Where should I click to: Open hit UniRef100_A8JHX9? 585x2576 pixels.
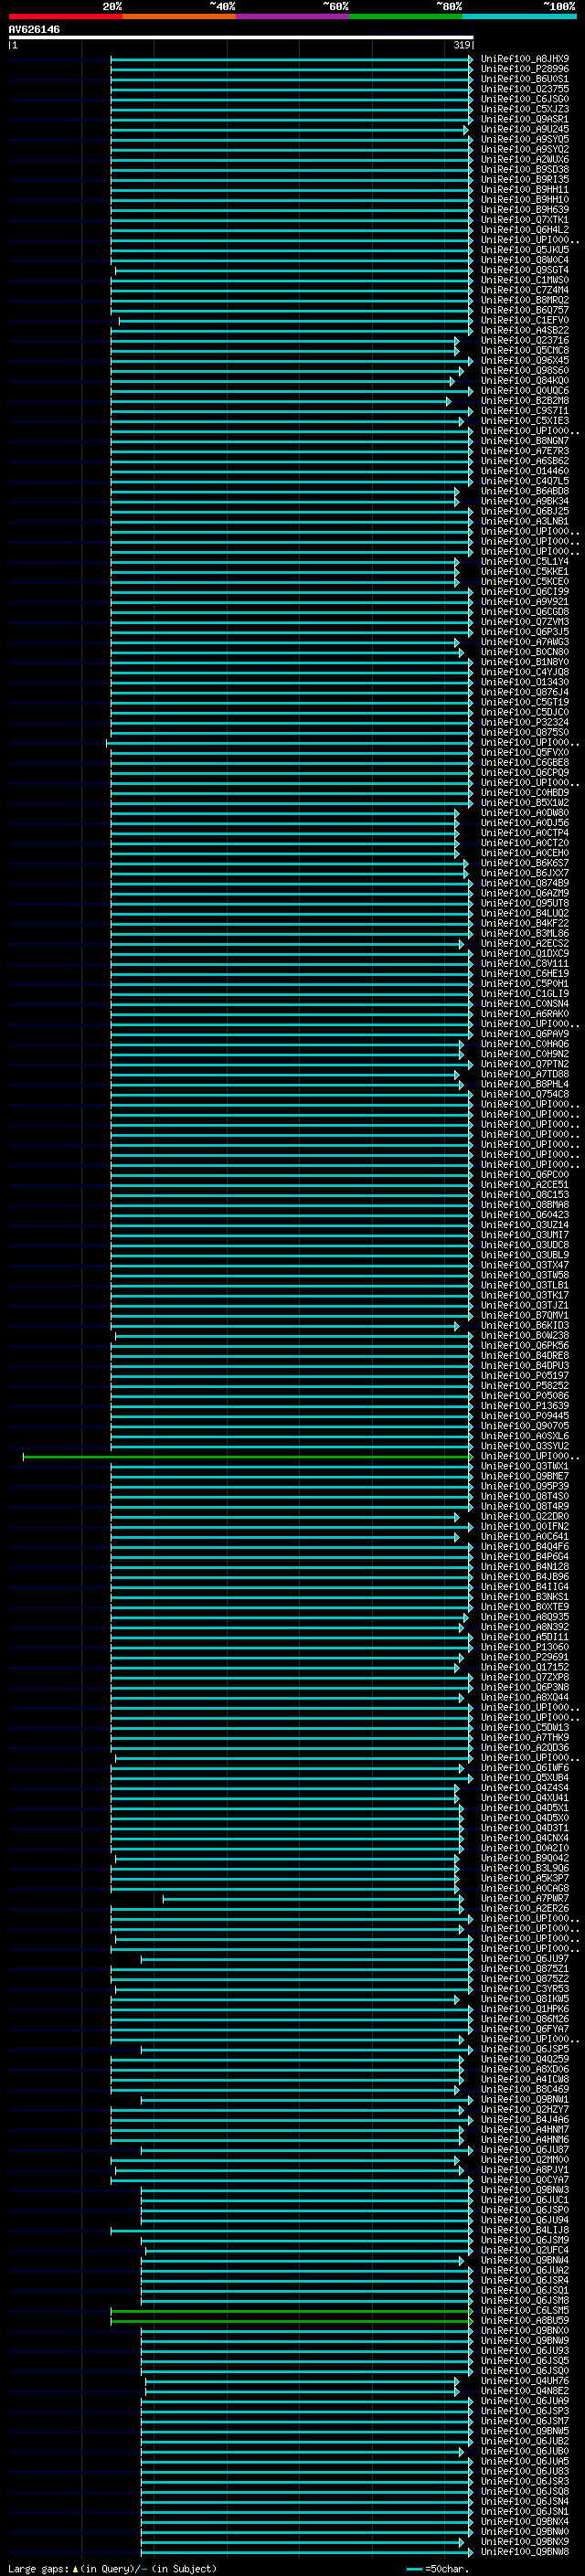coord(525,59)
